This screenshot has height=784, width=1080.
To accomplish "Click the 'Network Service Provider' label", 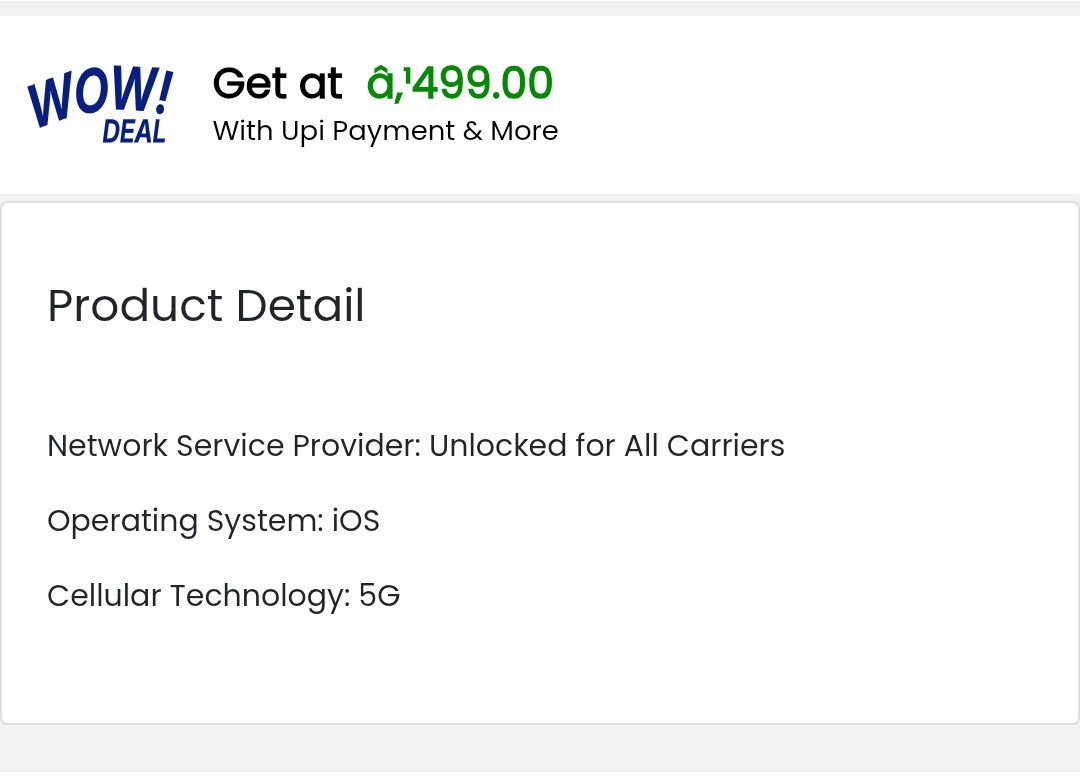I will 233,445.
